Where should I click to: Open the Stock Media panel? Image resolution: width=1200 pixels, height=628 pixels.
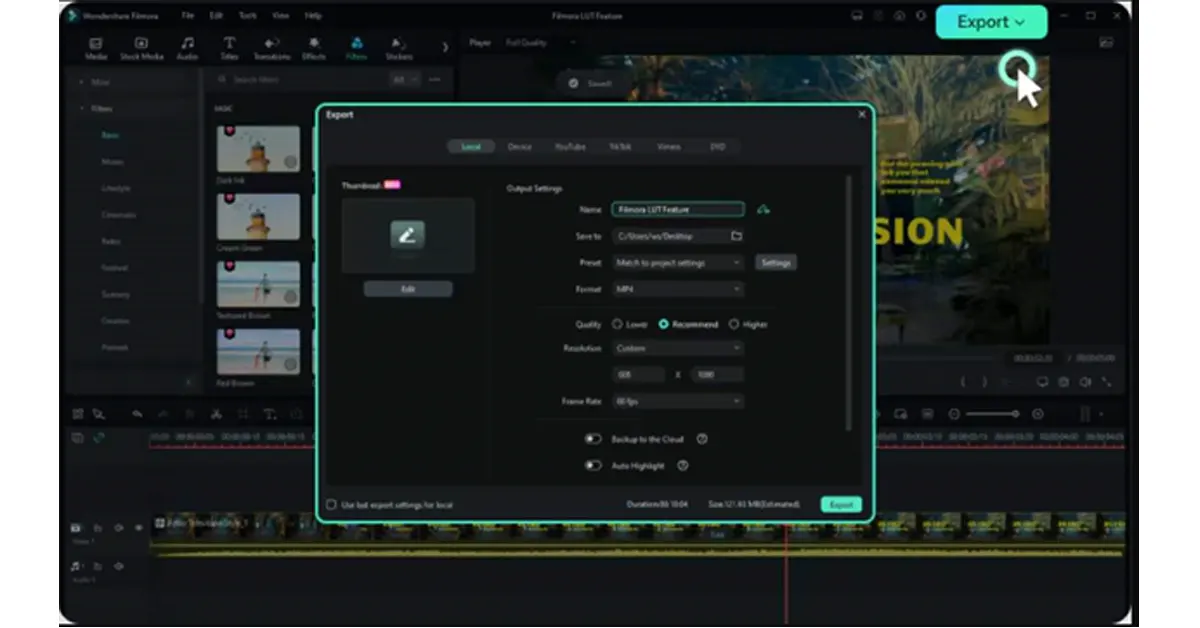tap(141, 49)
